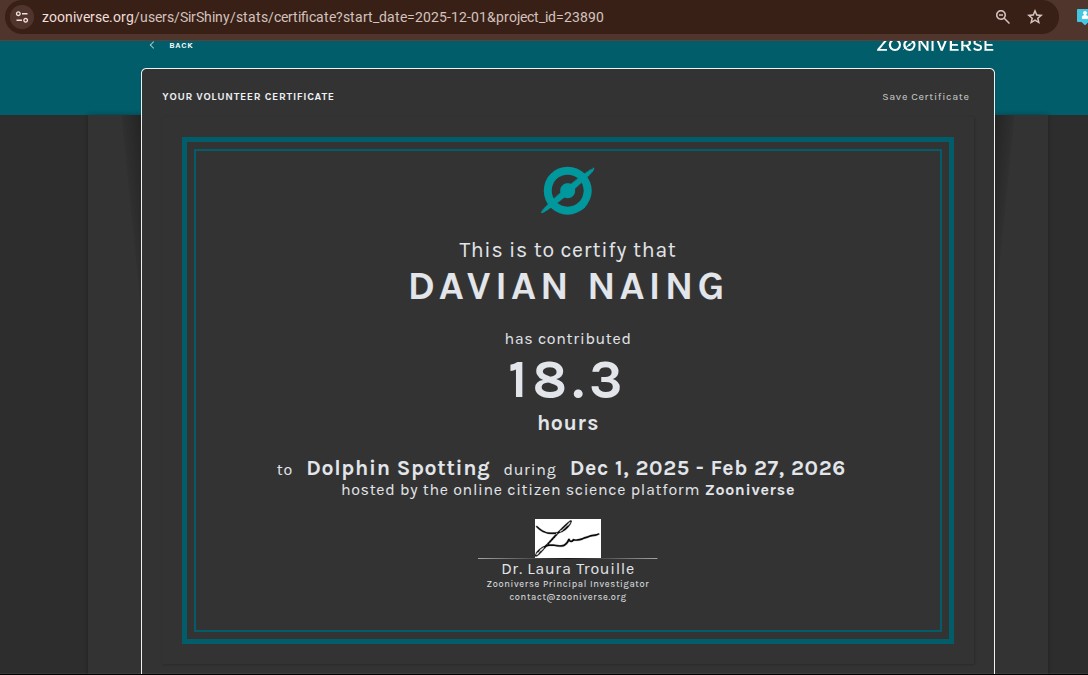Viewport: 1088px width, 675px height.
Task: Click the name DAVIAN NAING
Action: tap(568, 287)
